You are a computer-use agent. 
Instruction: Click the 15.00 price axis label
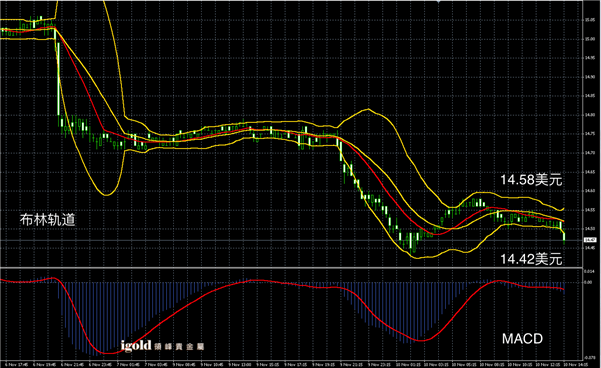tap(589, 39)
